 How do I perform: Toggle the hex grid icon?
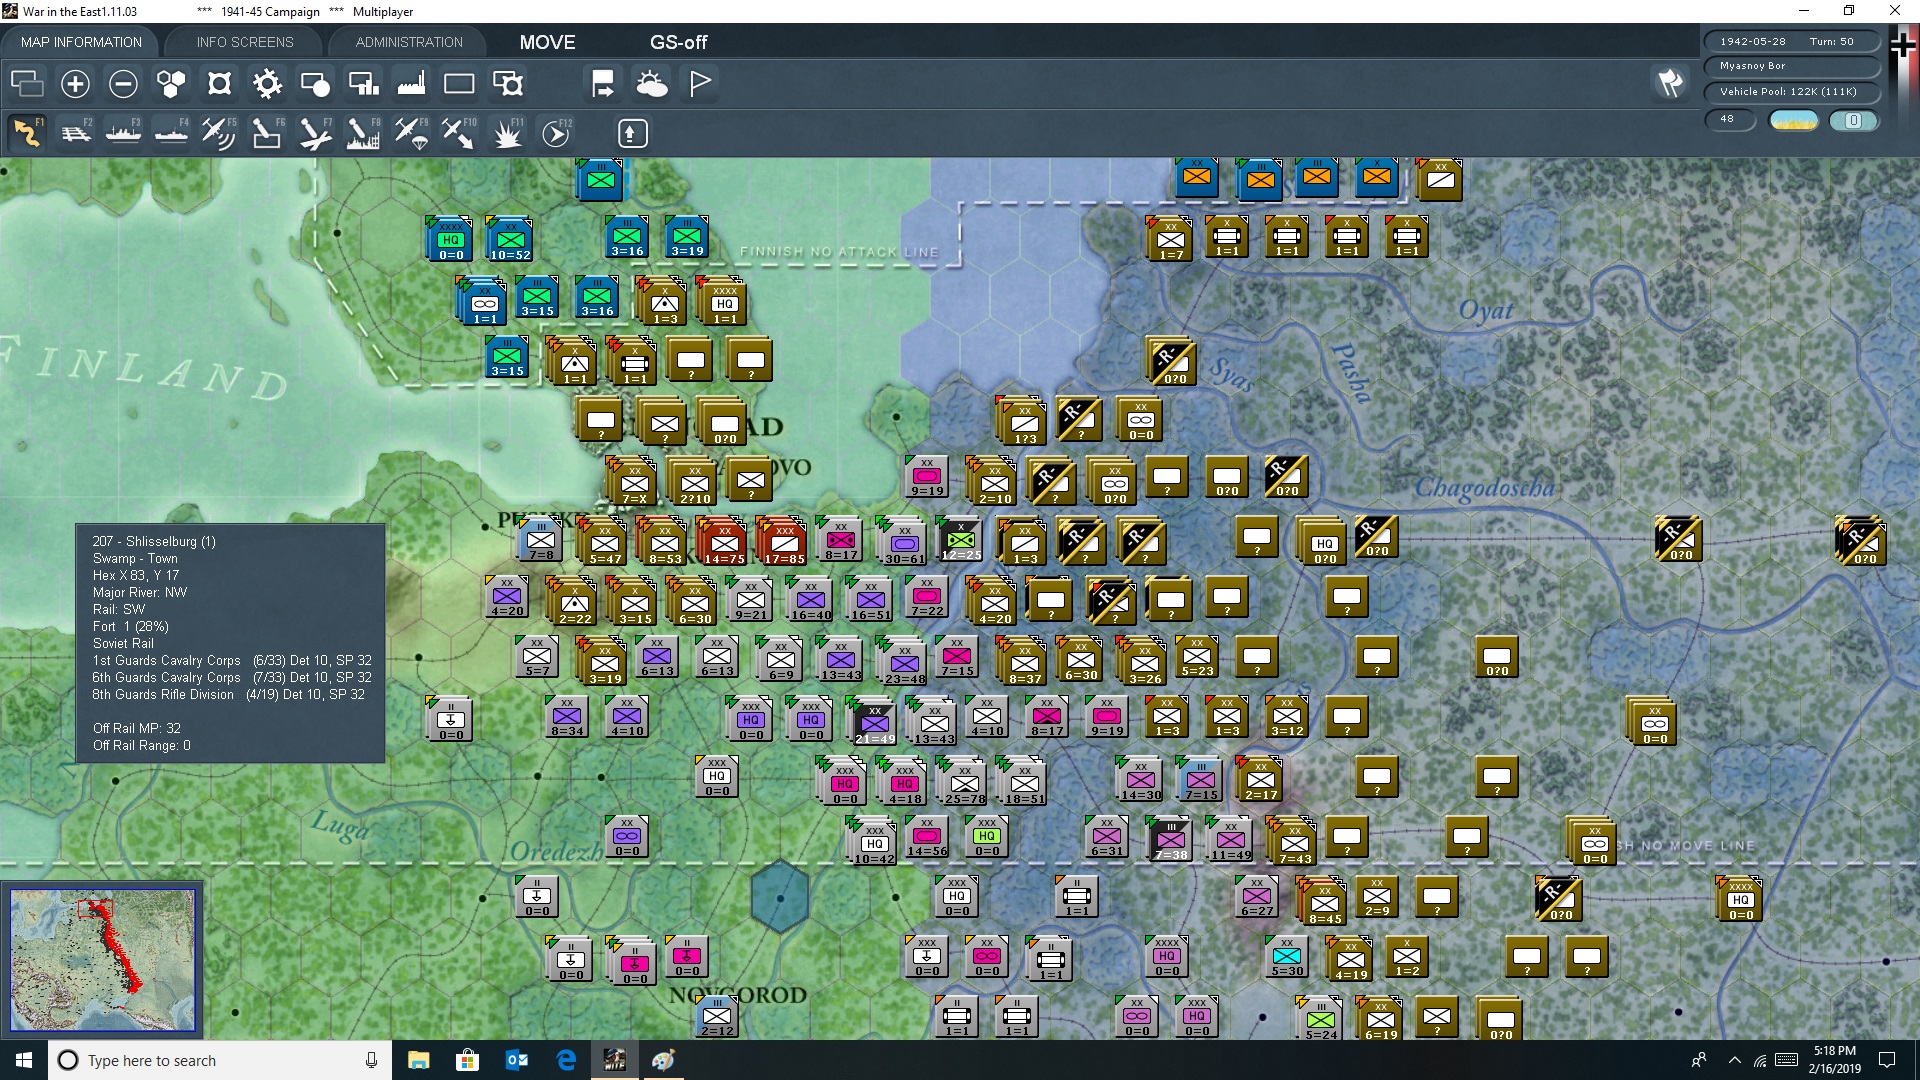[171, 83]
